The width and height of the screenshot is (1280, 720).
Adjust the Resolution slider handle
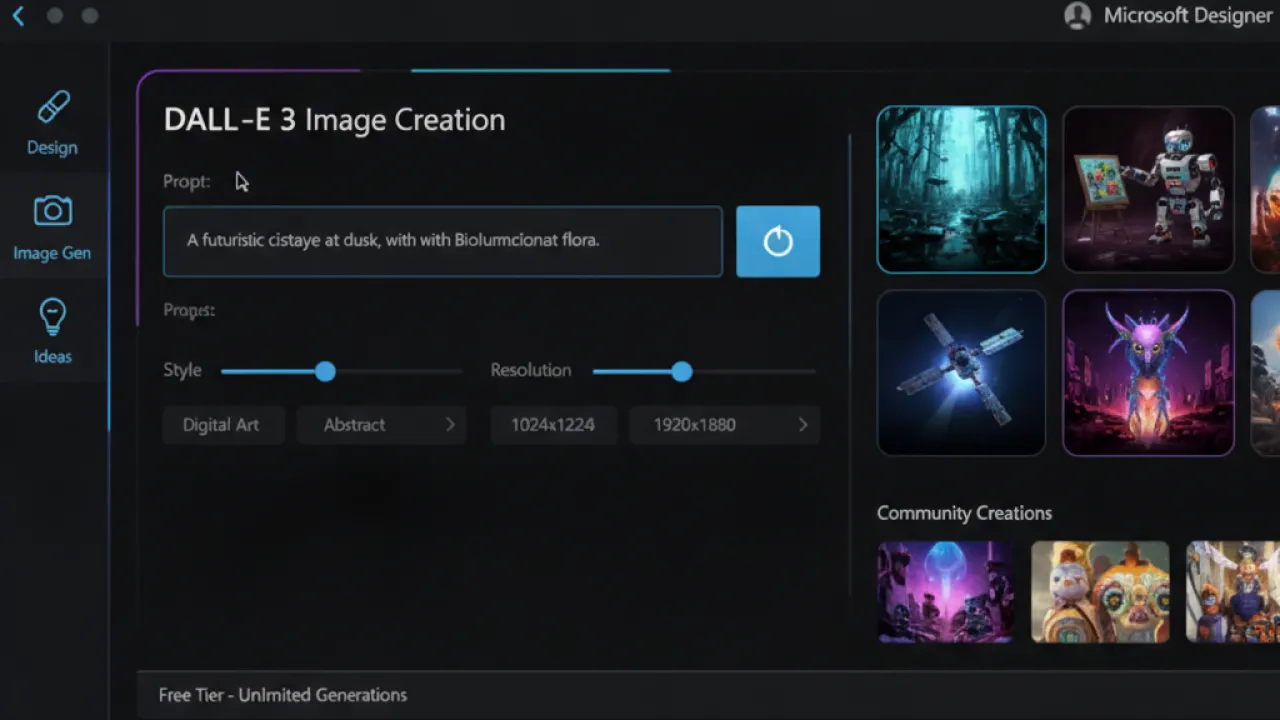682,372
